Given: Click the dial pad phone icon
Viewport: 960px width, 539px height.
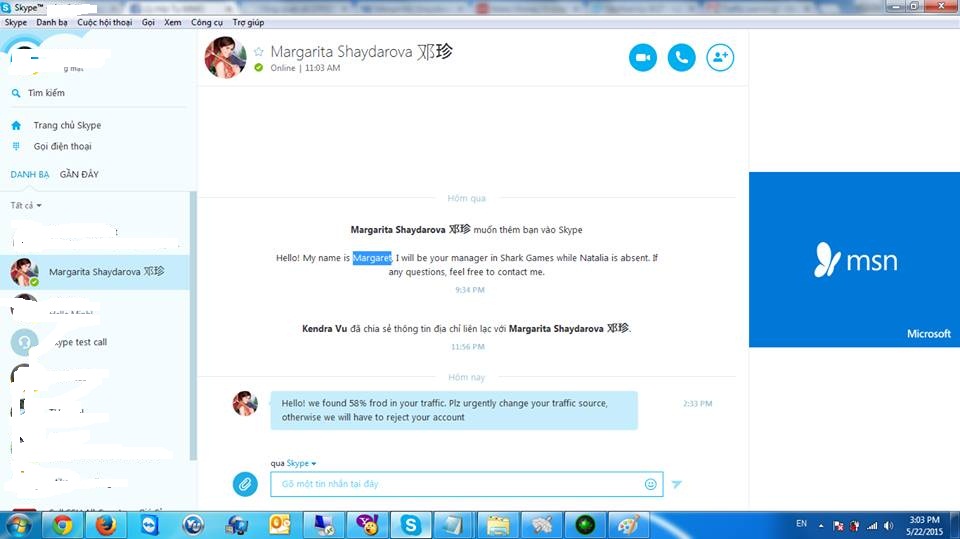Looking at the screenshot, I should coord(16,146).
